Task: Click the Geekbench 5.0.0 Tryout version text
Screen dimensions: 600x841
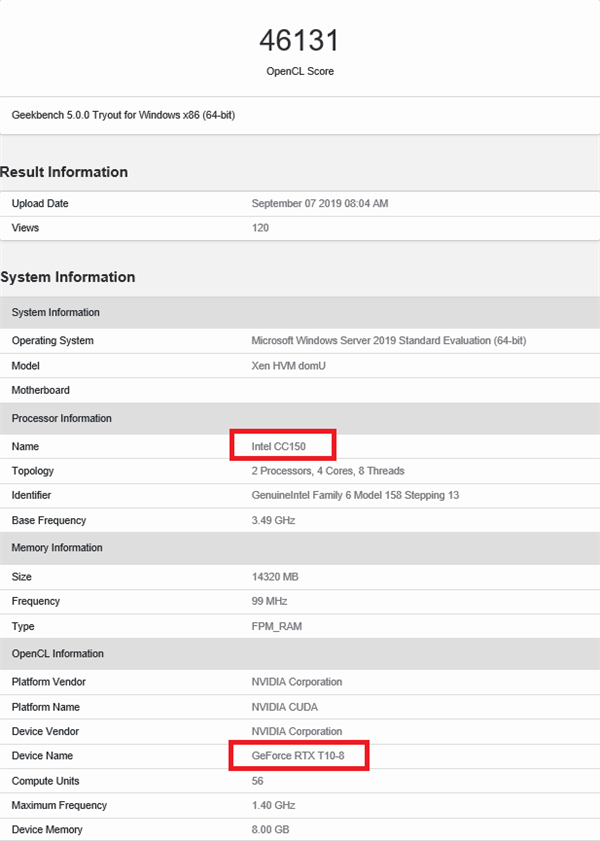Action: [x=123, y=115]
